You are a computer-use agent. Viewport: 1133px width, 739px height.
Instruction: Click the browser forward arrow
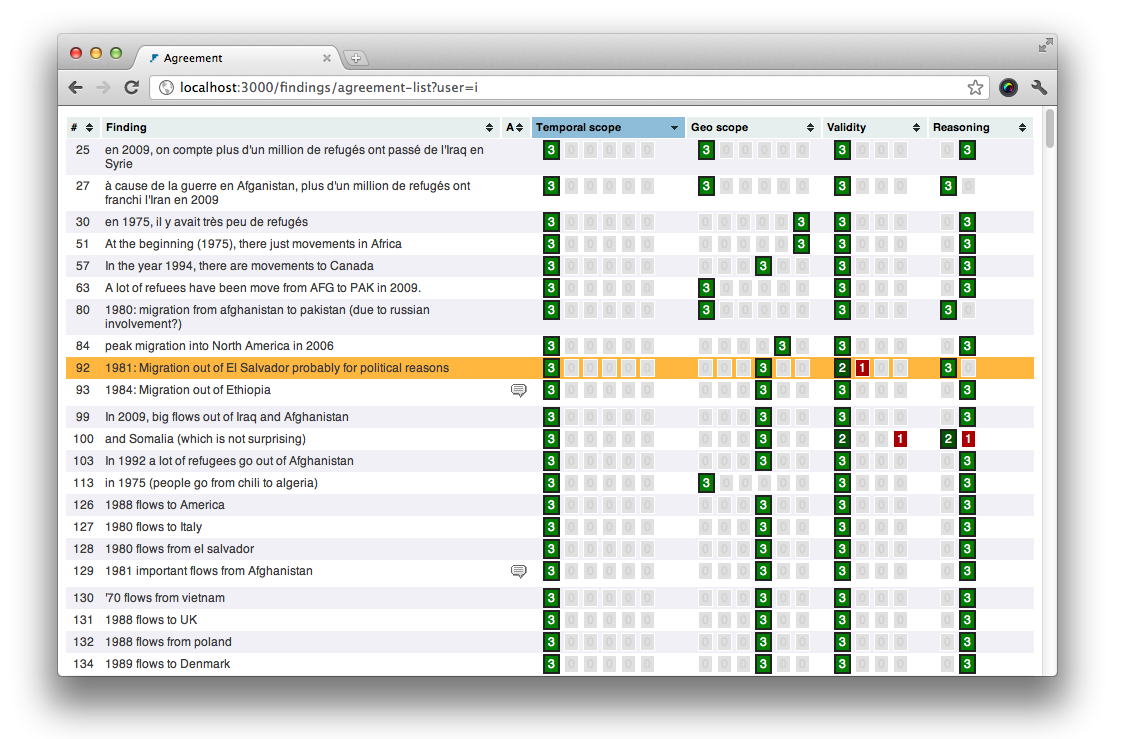point(103,87)
